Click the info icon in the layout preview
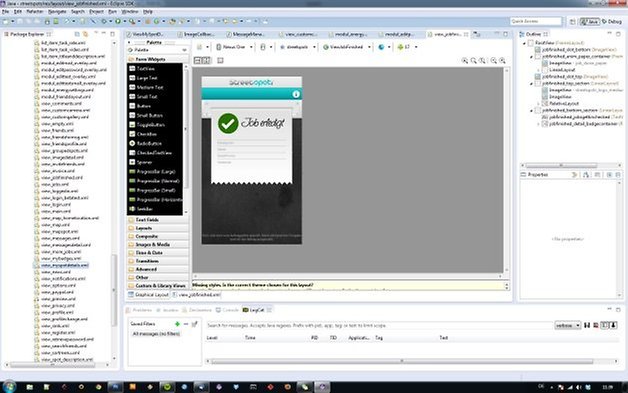 (296, 94)
